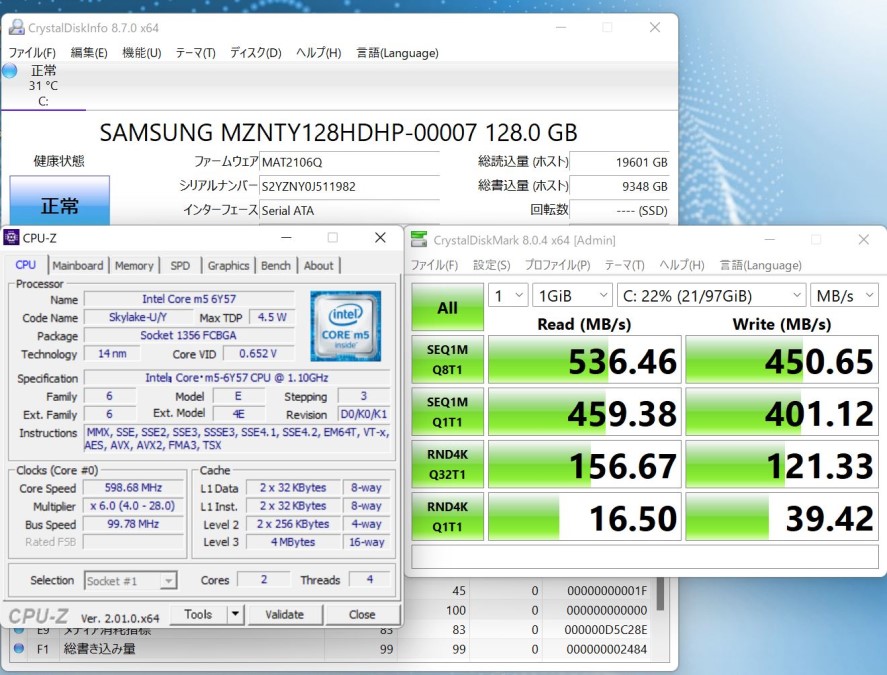This screenshot has width=887, height=675.
Task: Click the CrystalDiskInfo app icon in title bar
Action: (x=16, y=27)
